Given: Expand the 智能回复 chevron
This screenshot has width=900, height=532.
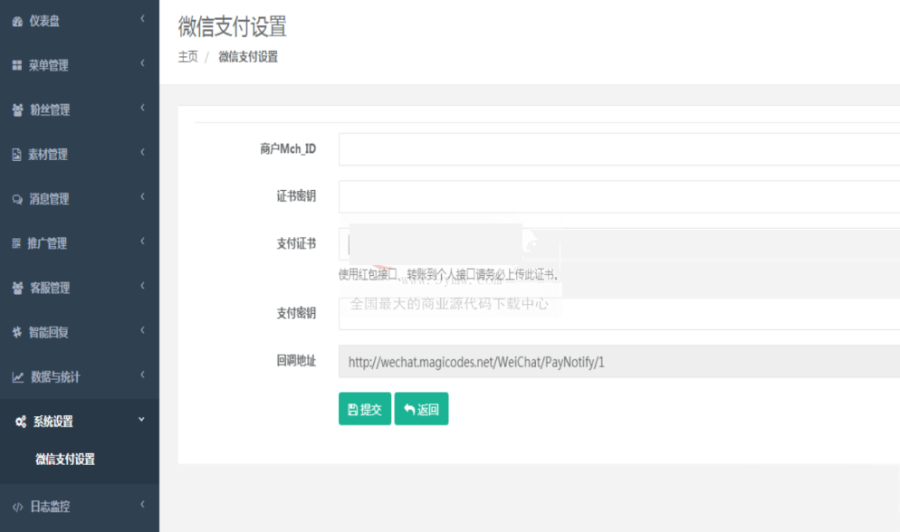Looking at the screenshot, I should pyautogui.click(x=142, y=330).
